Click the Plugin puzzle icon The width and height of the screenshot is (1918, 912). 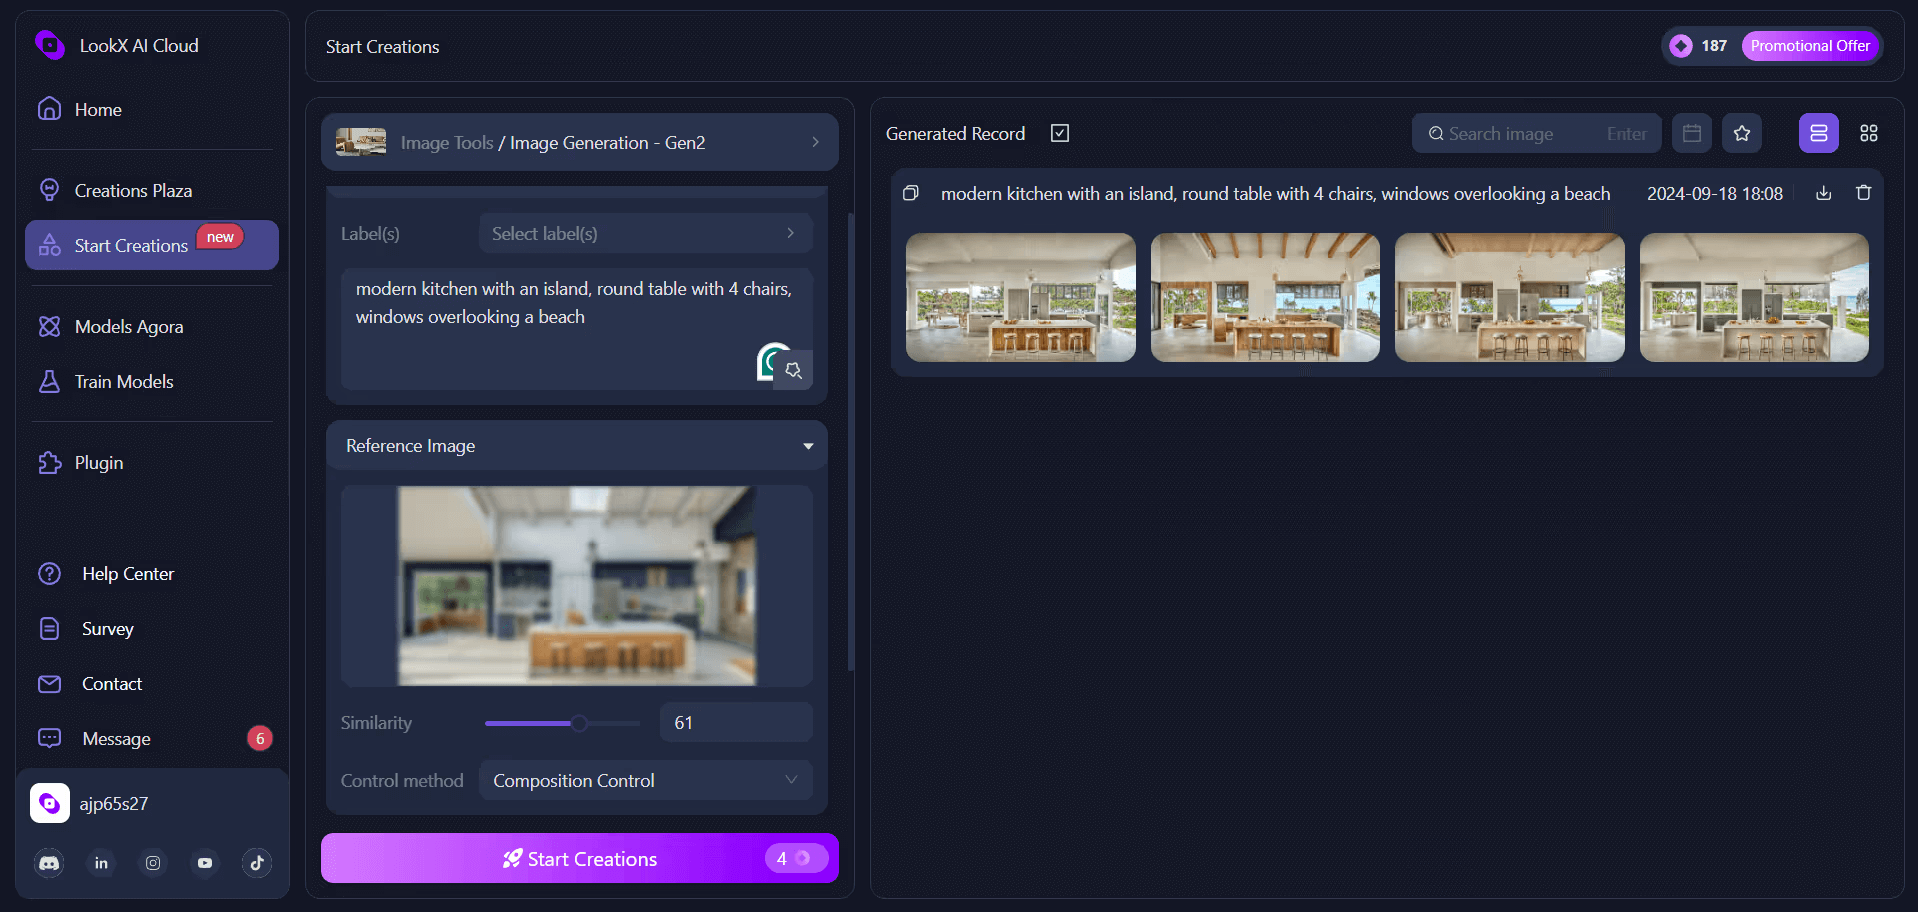point(49,462)
